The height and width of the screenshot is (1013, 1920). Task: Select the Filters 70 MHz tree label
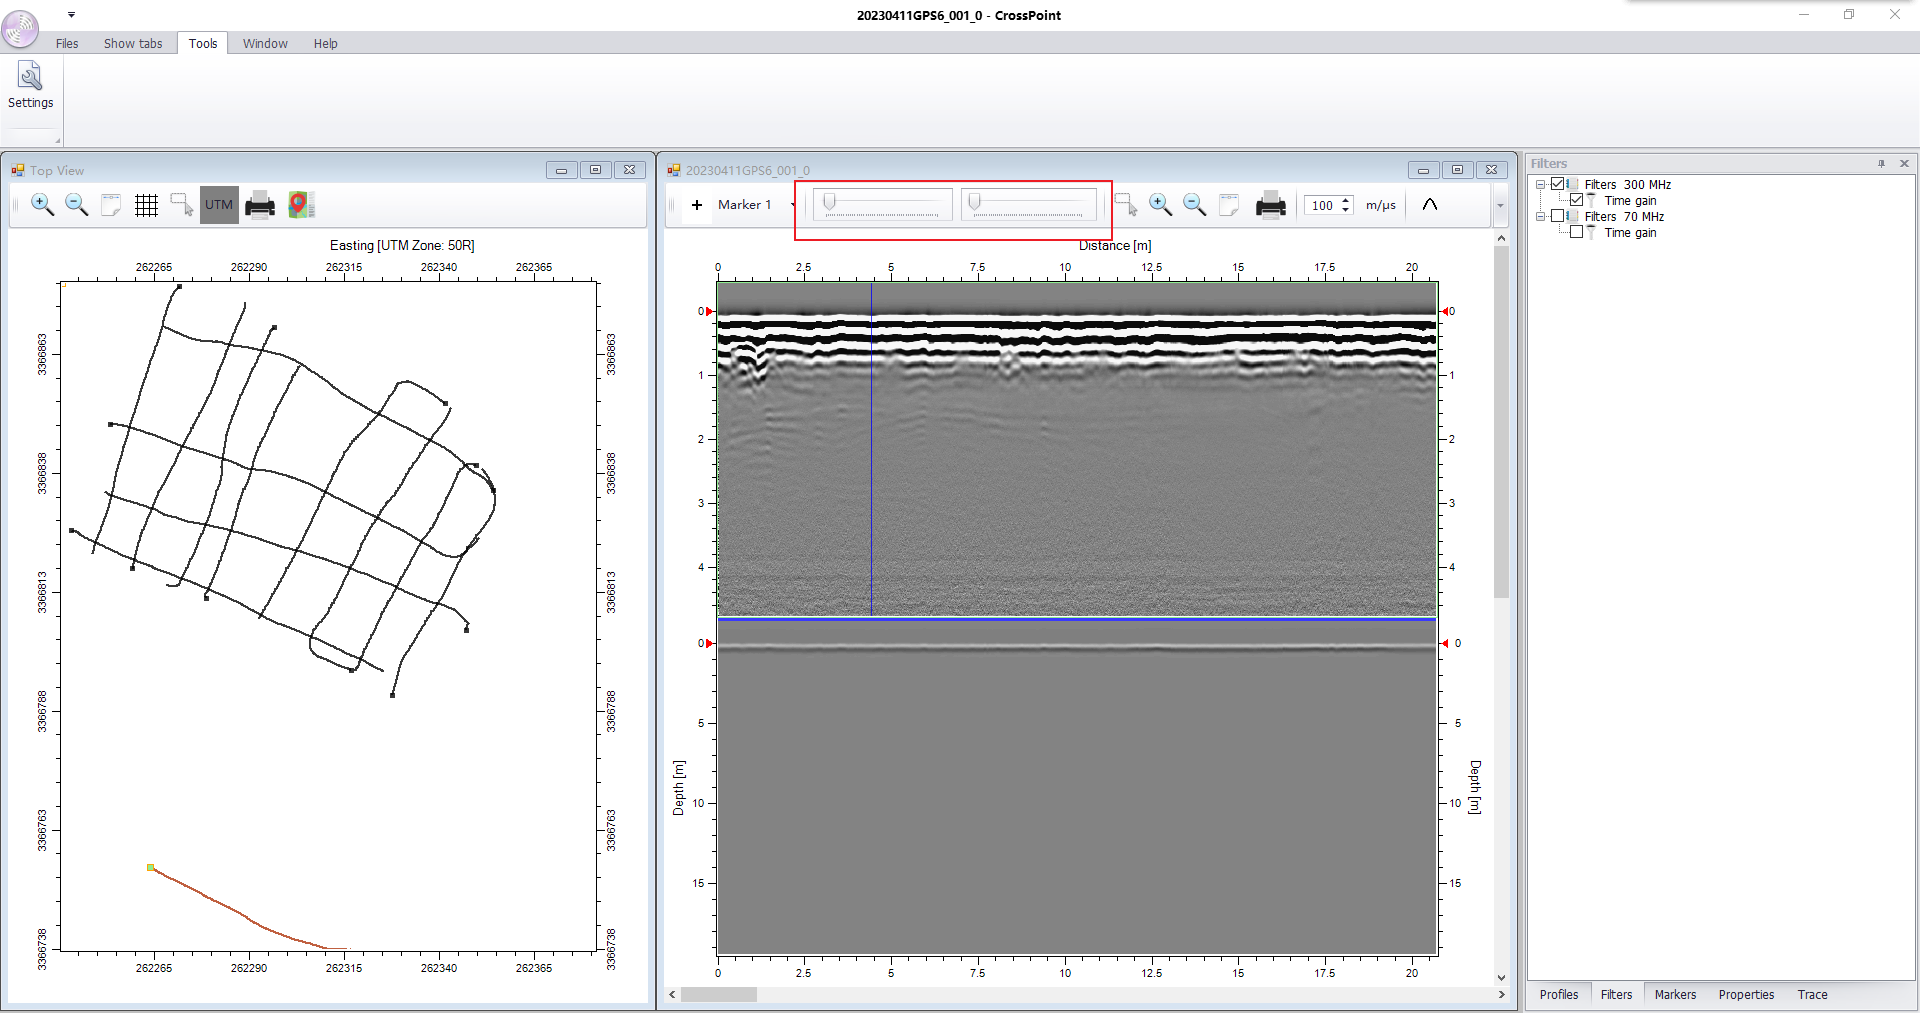1624,217
